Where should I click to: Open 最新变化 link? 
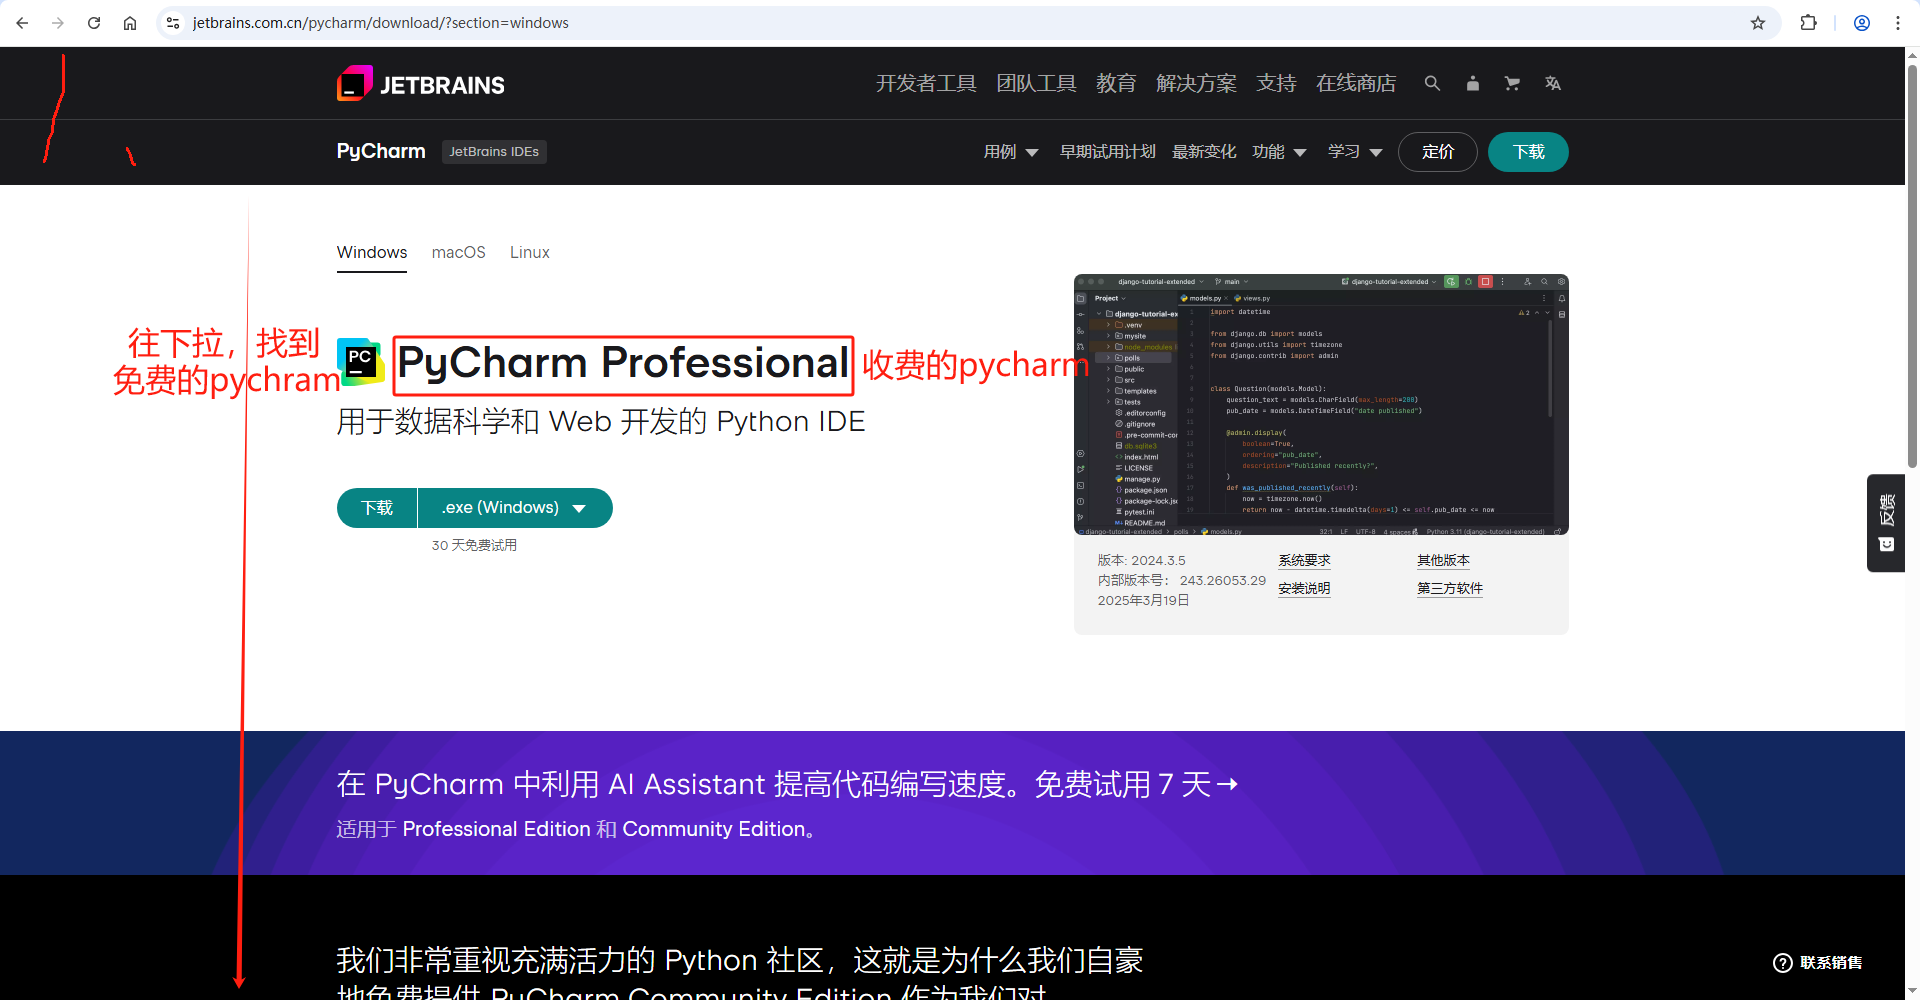pyautogui.click(x=1204, y=152)
